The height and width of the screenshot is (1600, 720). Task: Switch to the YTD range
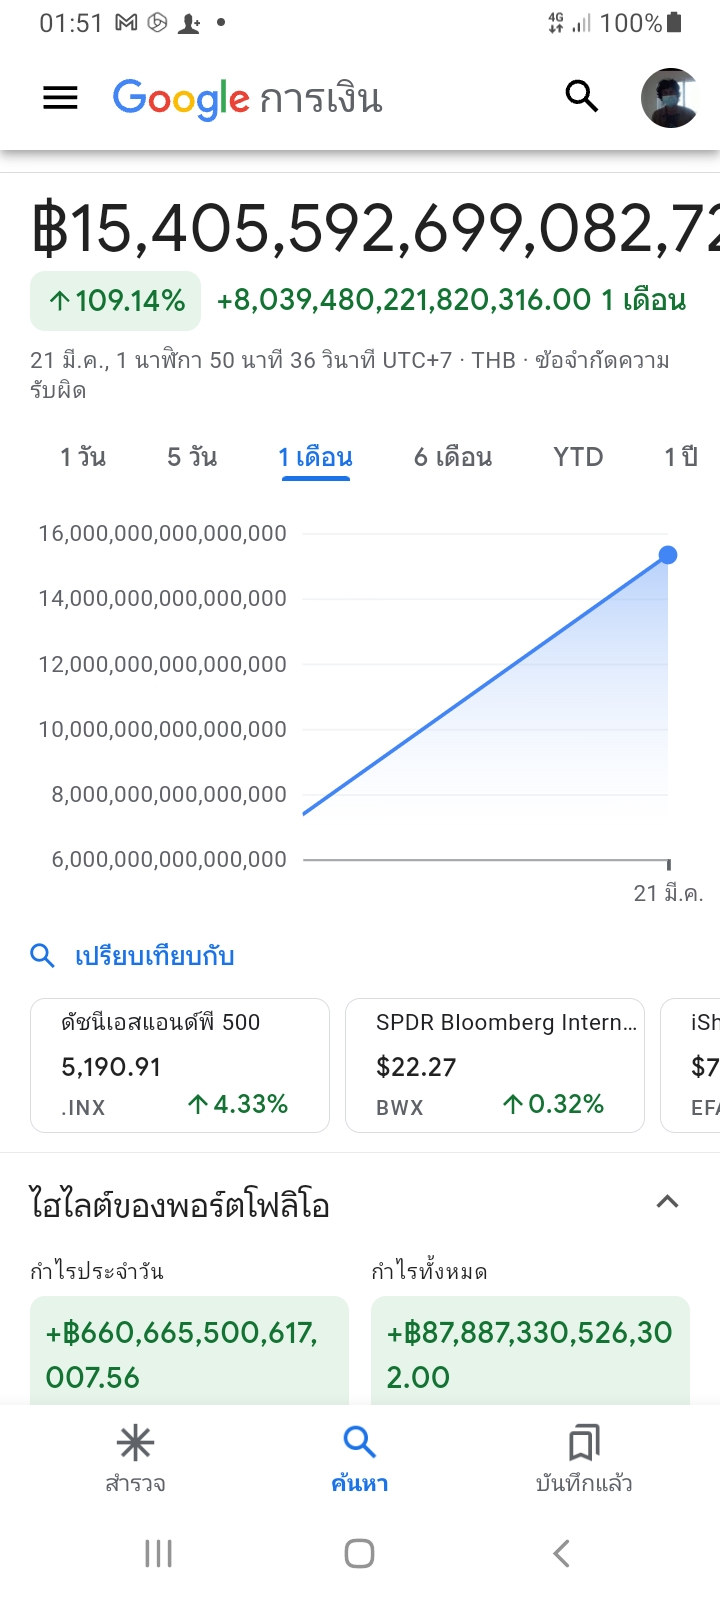click(x=578, y=457)
